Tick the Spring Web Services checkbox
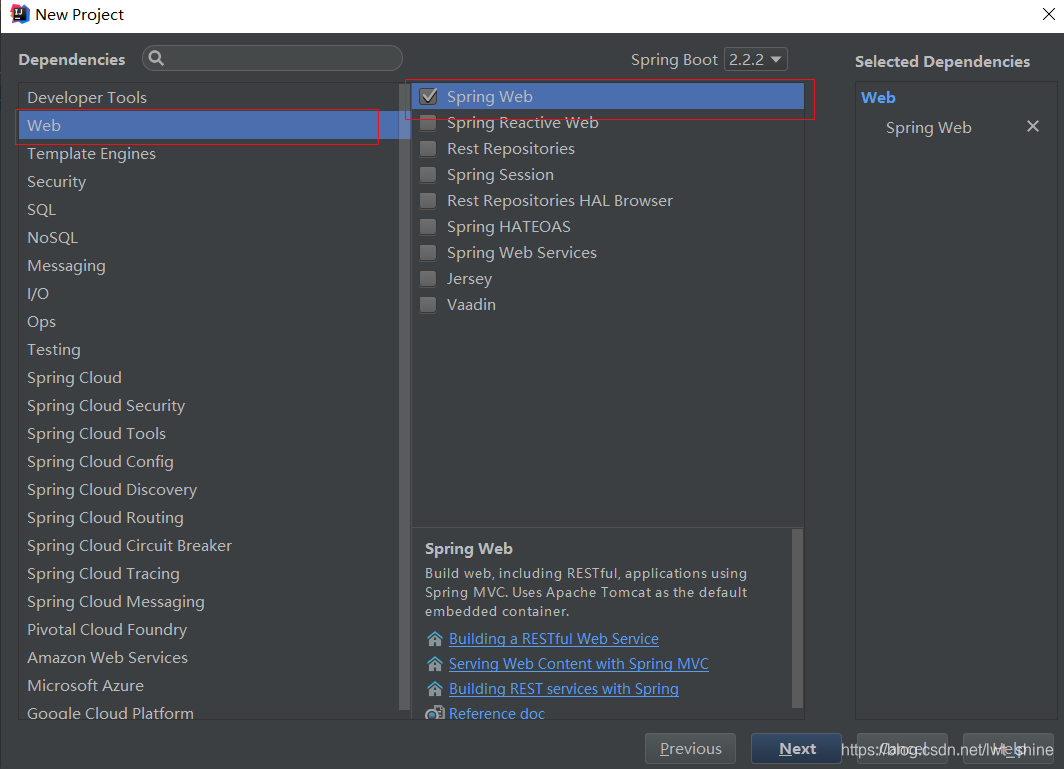The height and width of the screenshot is (769, 1064). [428, 252]
